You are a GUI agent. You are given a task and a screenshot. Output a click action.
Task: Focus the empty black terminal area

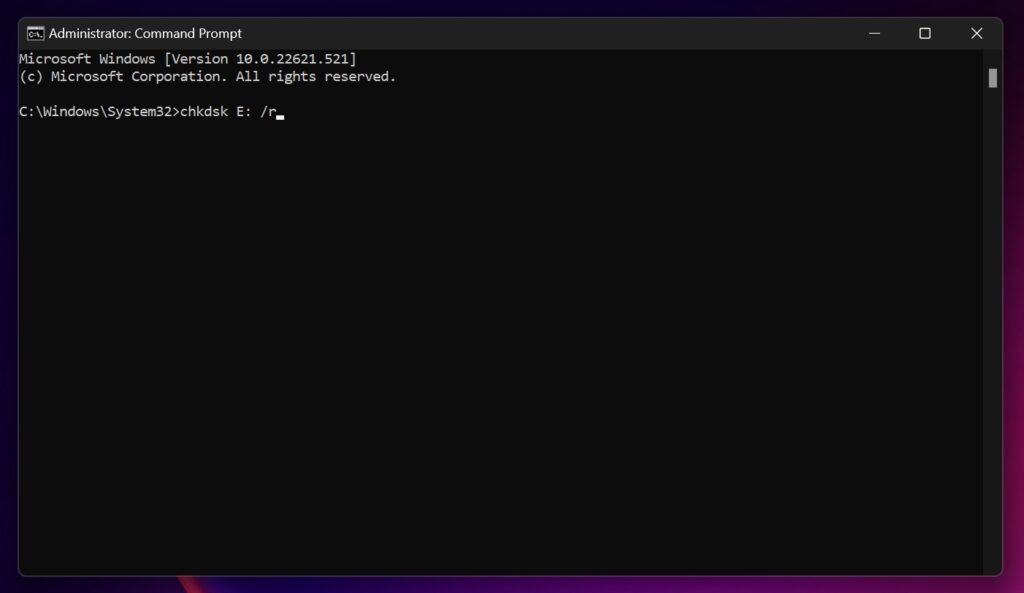(x=500, y=350)
